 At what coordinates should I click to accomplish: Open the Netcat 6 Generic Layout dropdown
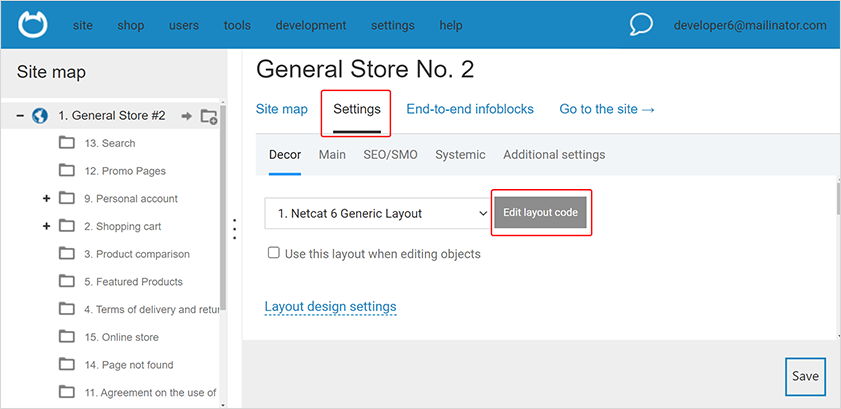378,213
